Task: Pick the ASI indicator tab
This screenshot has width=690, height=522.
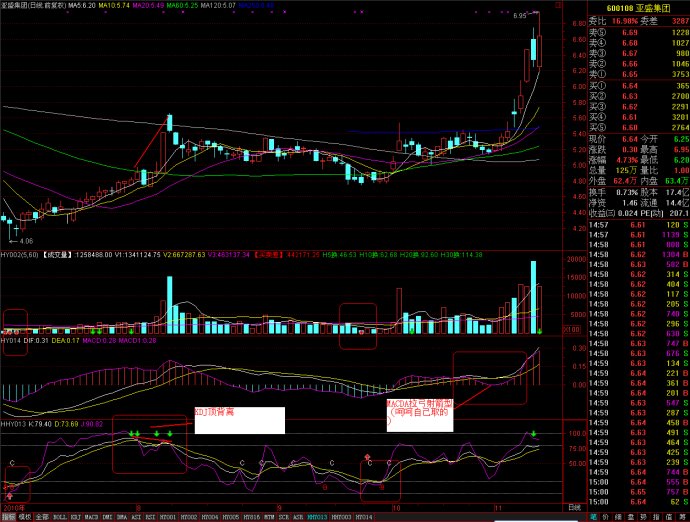Action: pyautogui.click(x=136, y=517)
